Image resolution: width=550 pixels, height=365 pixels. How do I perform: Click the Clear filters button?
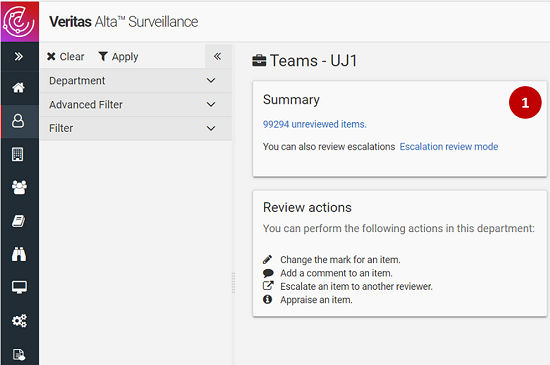(x=66, y=56)
